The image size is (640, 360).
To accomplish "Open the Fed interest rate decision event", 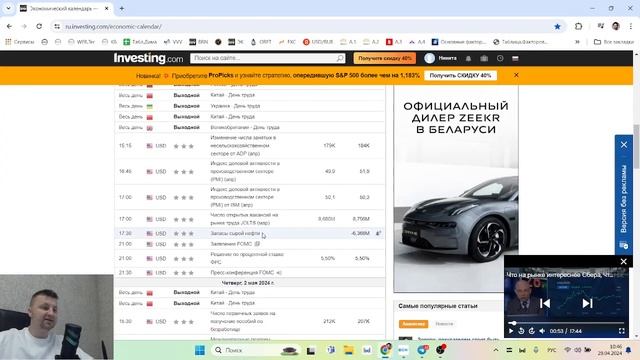I will pyautogui.click(x=247, y=258).
